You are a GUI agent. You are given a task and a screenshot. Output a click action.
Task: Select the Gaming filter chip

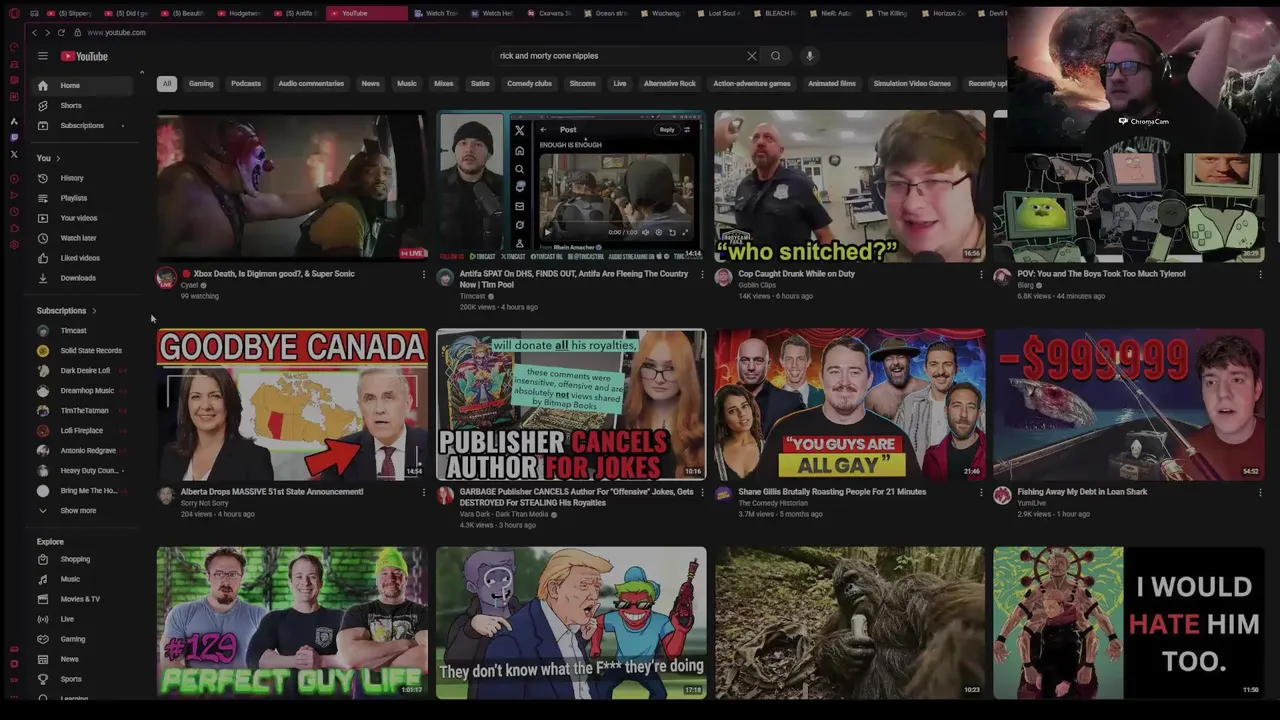point(201,84)
